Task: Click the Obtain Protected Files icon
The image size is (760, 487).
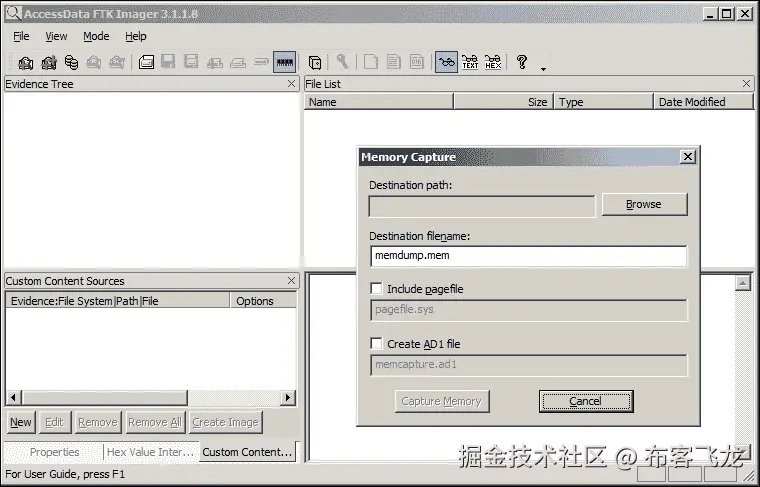Action: click(x=315, y=62)
